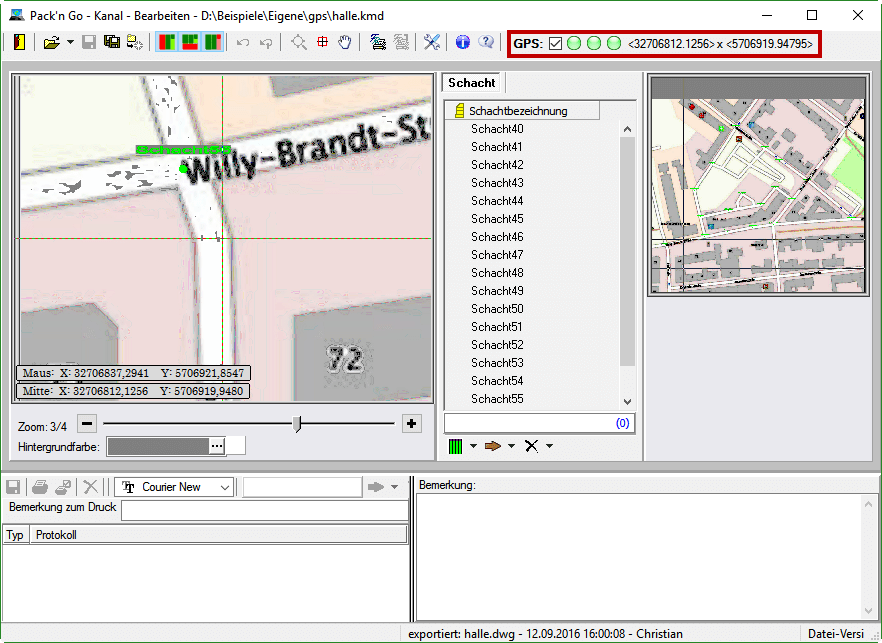This screenshot has height=643, width=882.
Task: Toggle the GPS checkbox
Action: [556, 44]
